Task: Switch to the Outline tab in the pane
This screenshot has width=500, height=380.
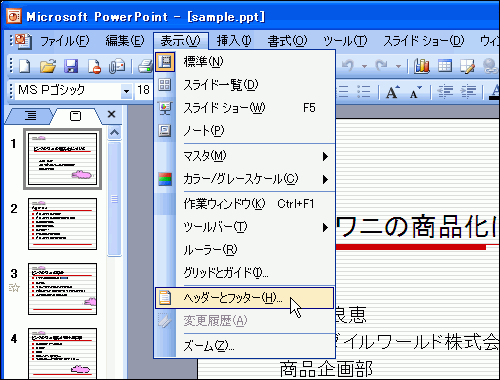Action: (x=31, y=115)
